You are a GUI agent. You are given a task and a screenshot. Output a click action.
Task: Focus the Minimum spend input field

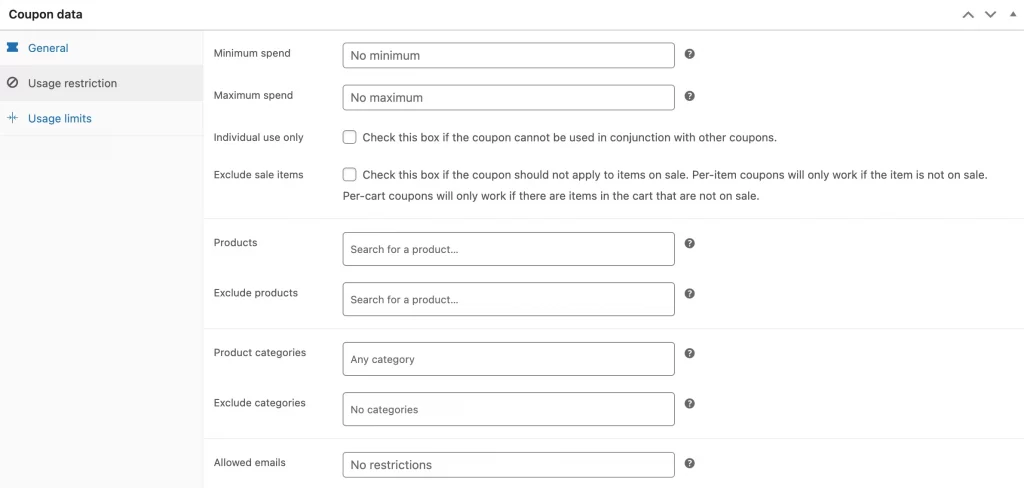[x=509, y=56]
